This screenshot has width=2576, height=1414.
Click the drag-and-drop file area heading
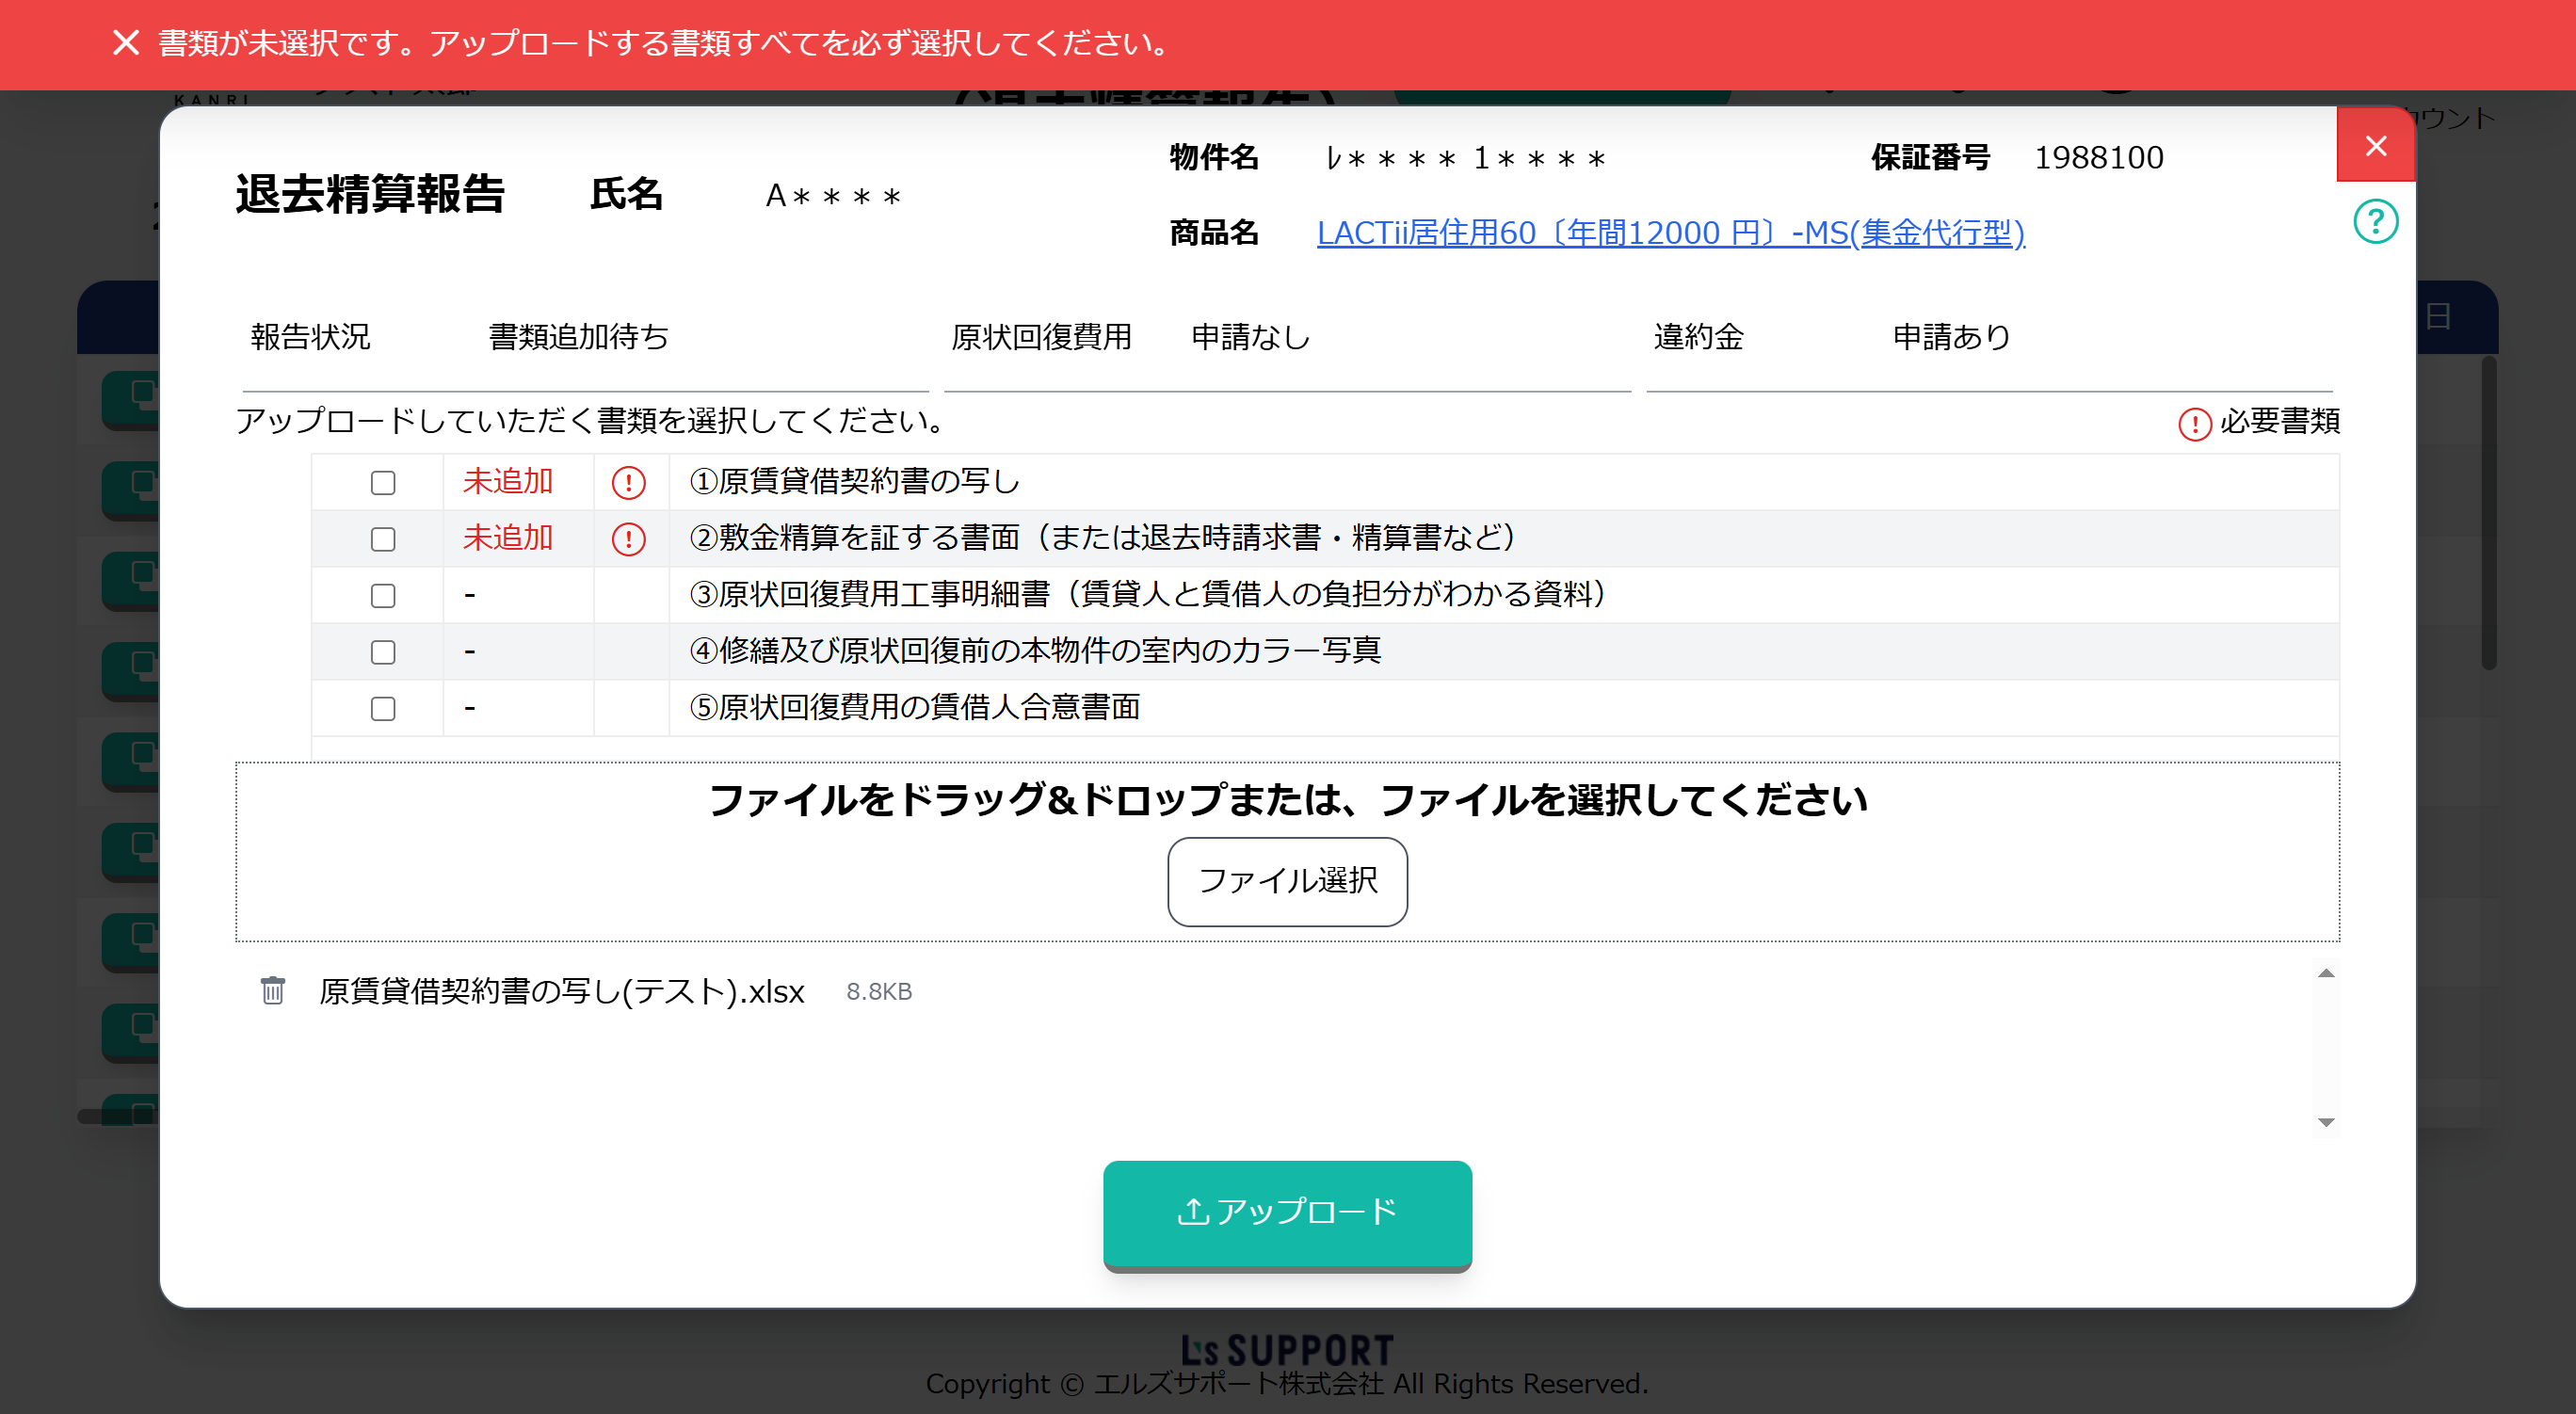(1287, 800)
